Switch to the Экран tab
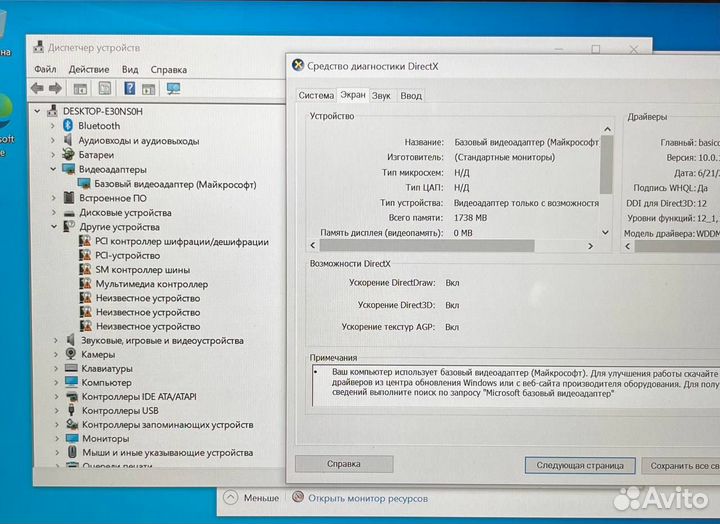720x524 pixels. point(353,95)
